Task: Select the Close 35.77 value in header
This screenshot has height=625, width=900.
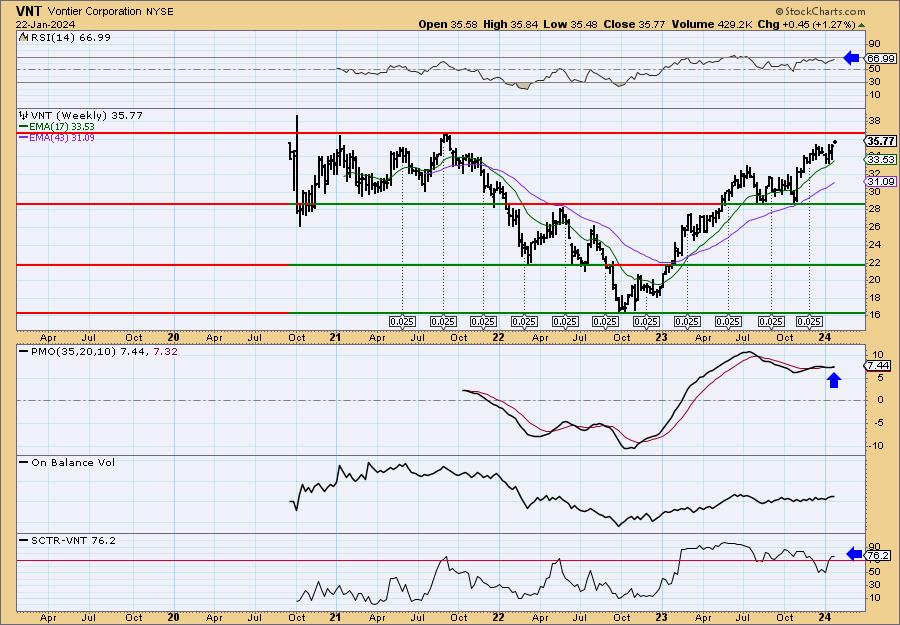Action: coord(636,25)
